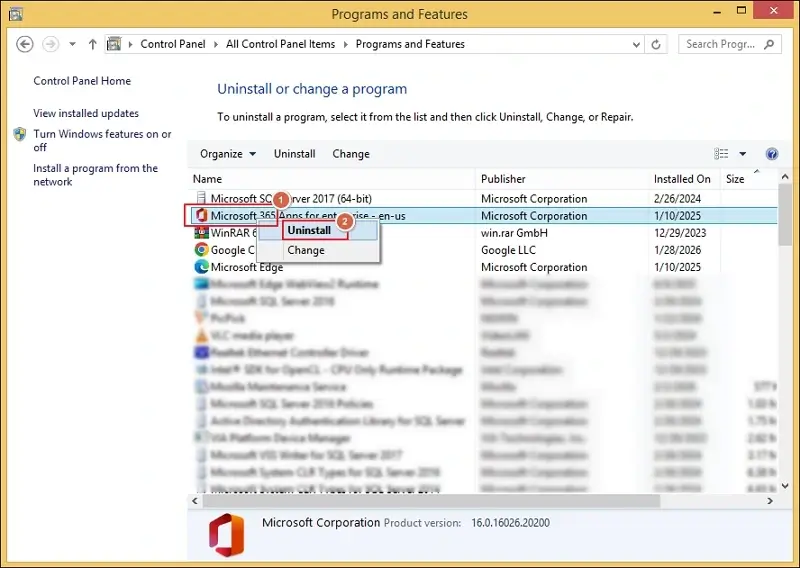Image resolution: width=800 pixels, height=568 pixels.
Task: Open the Help question mark icon
Action: tap(771, 154)
